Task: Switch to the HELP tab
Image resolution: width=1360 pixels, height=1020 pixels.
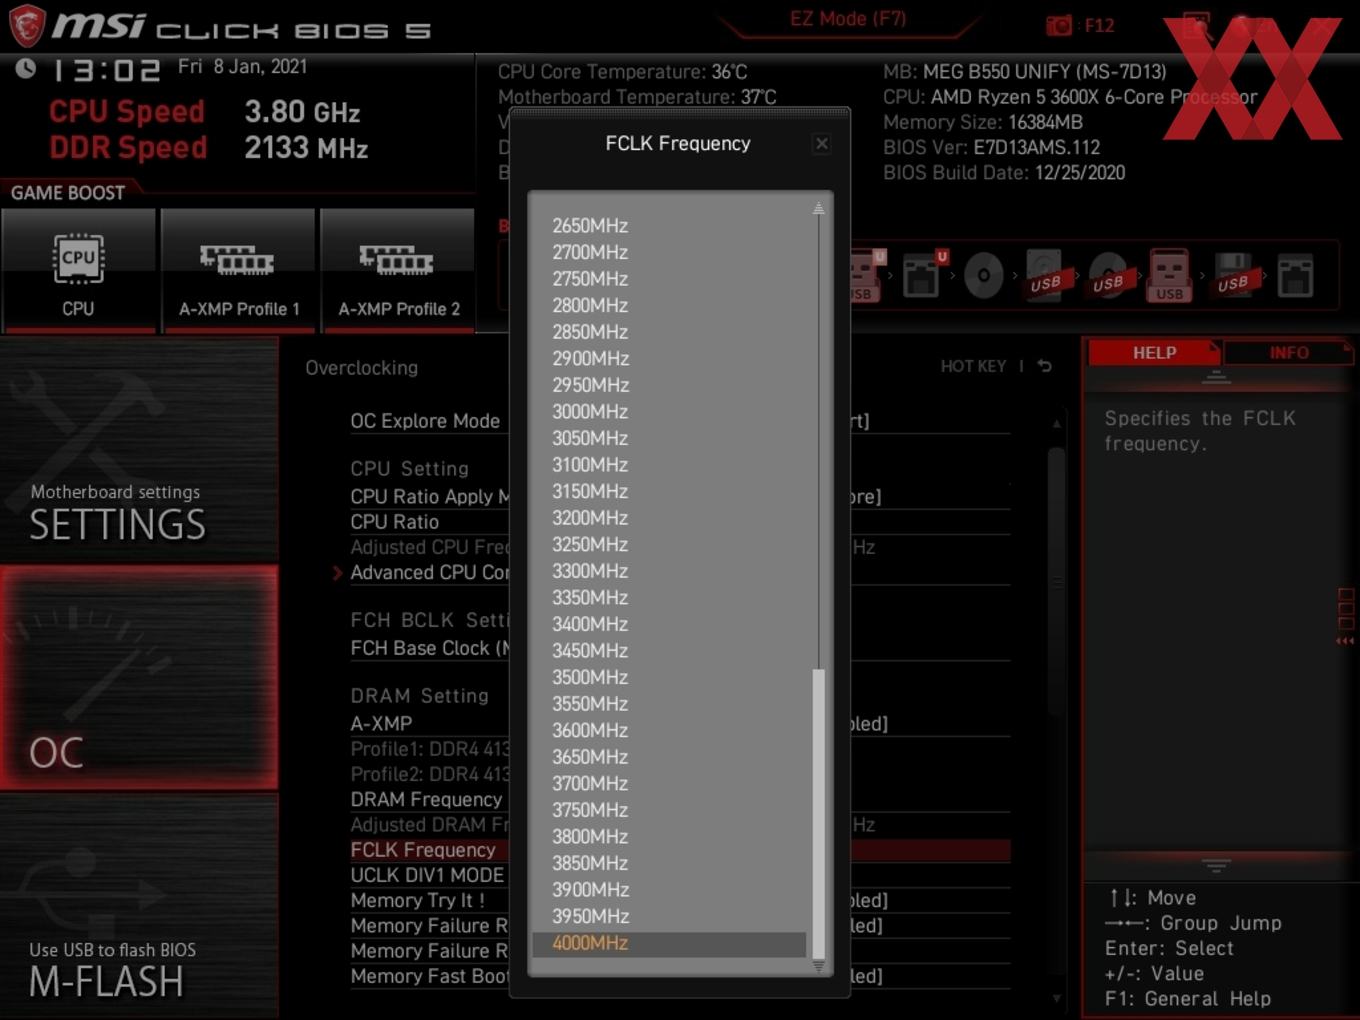Action: click(x=1154, y=353)
